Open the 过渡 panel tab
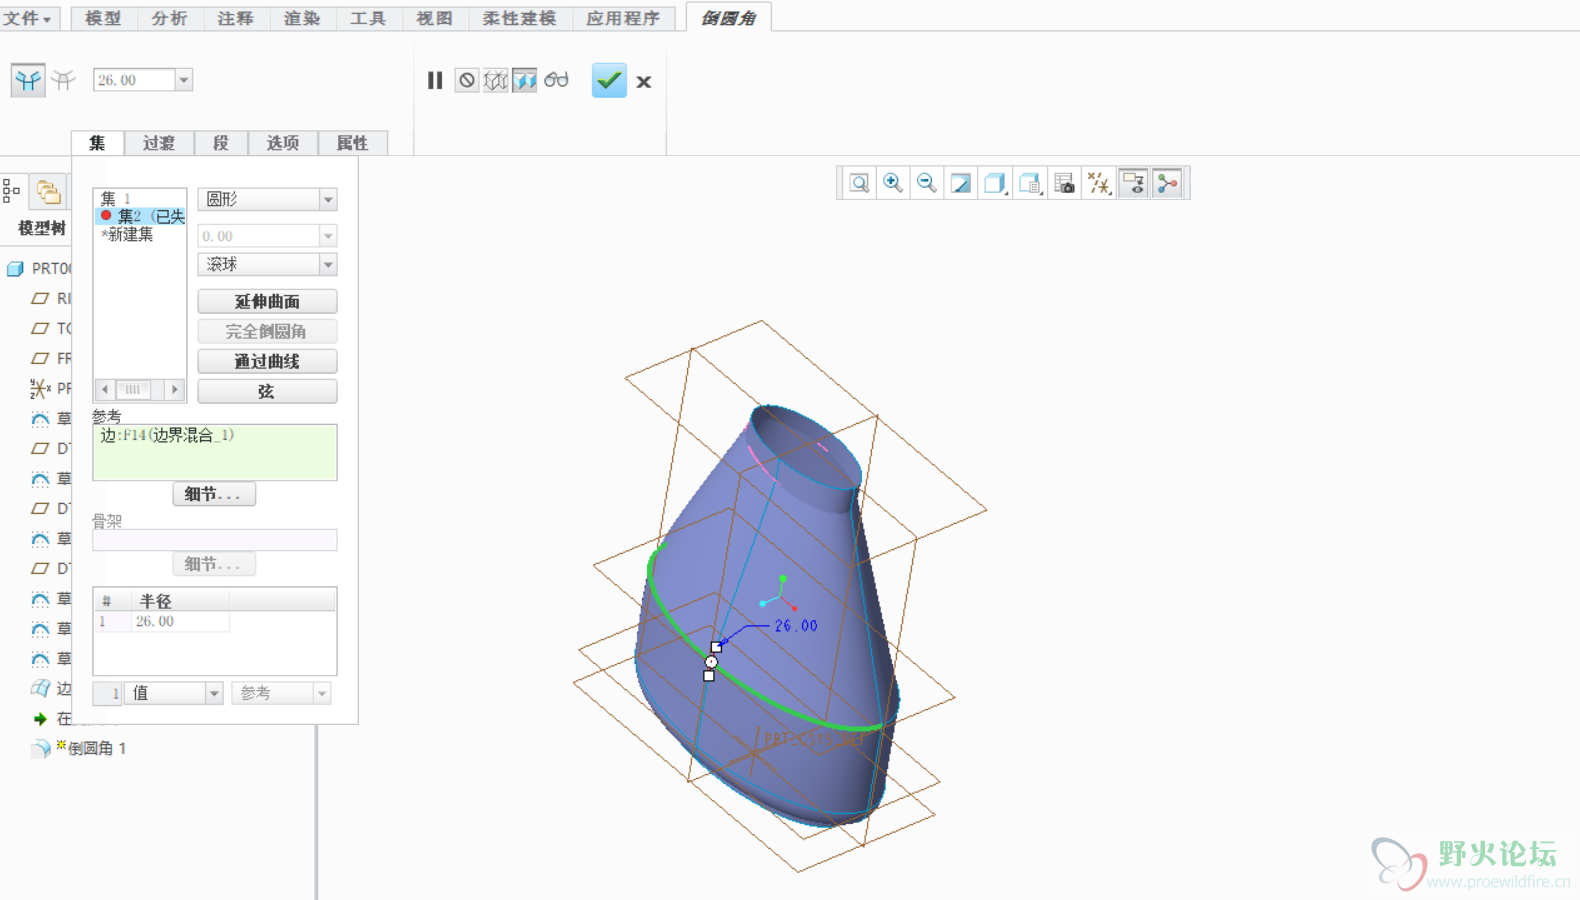 (x=159, y=143)
